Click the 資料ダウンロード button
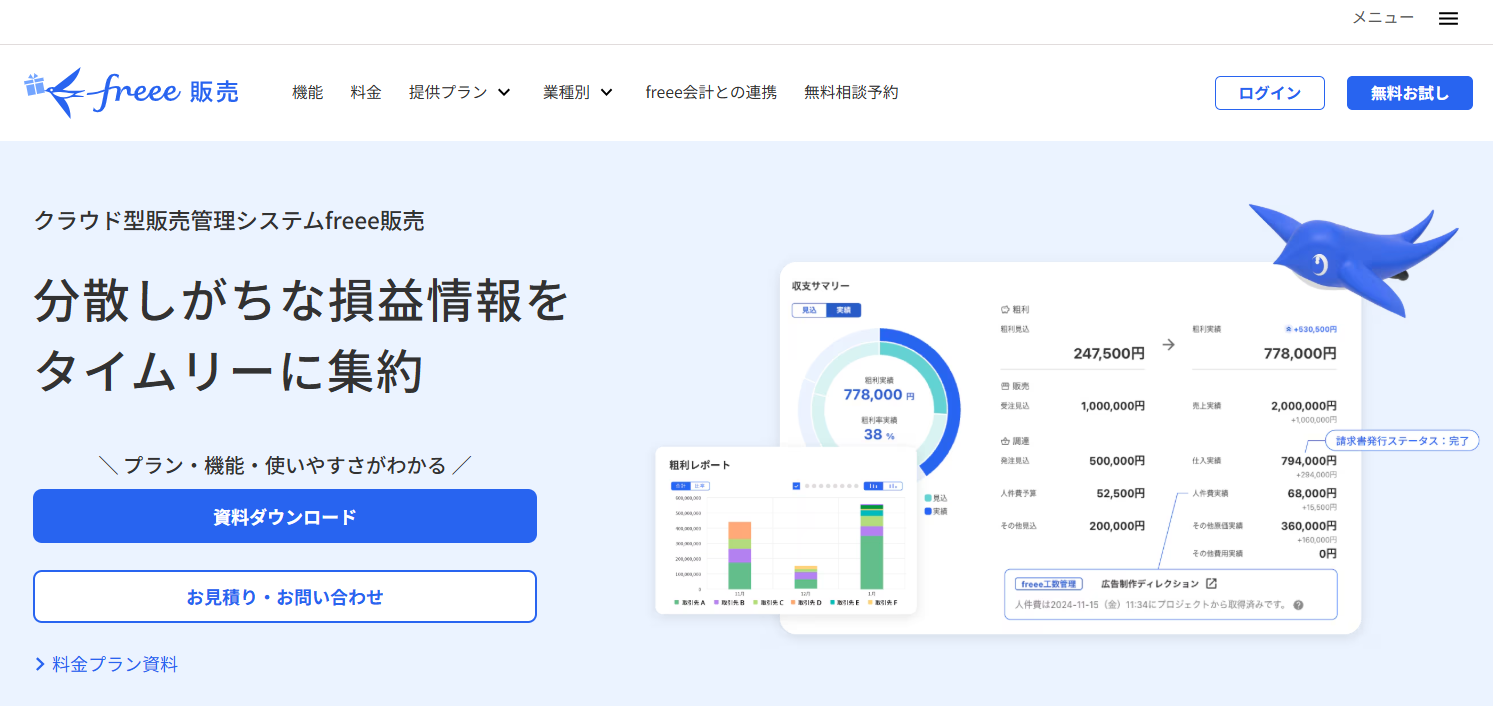Image resolution: width=1493 pixels, height=706 pixels. [285, 516]
